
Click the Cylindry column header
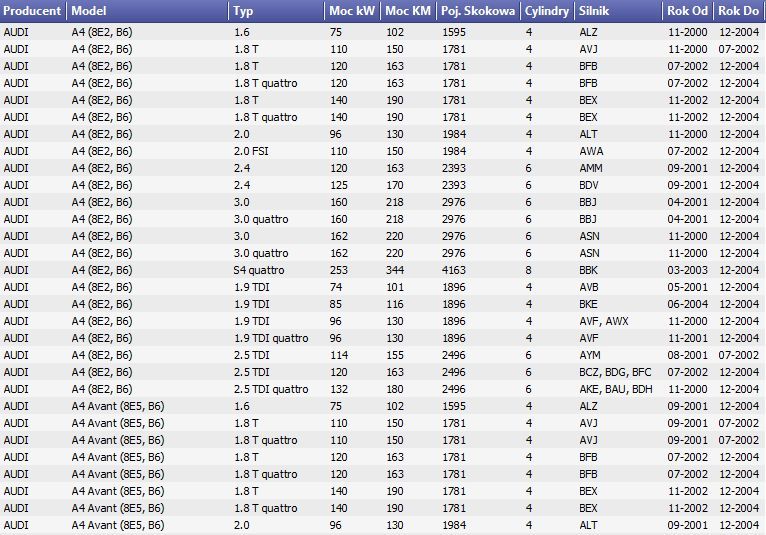547,11
